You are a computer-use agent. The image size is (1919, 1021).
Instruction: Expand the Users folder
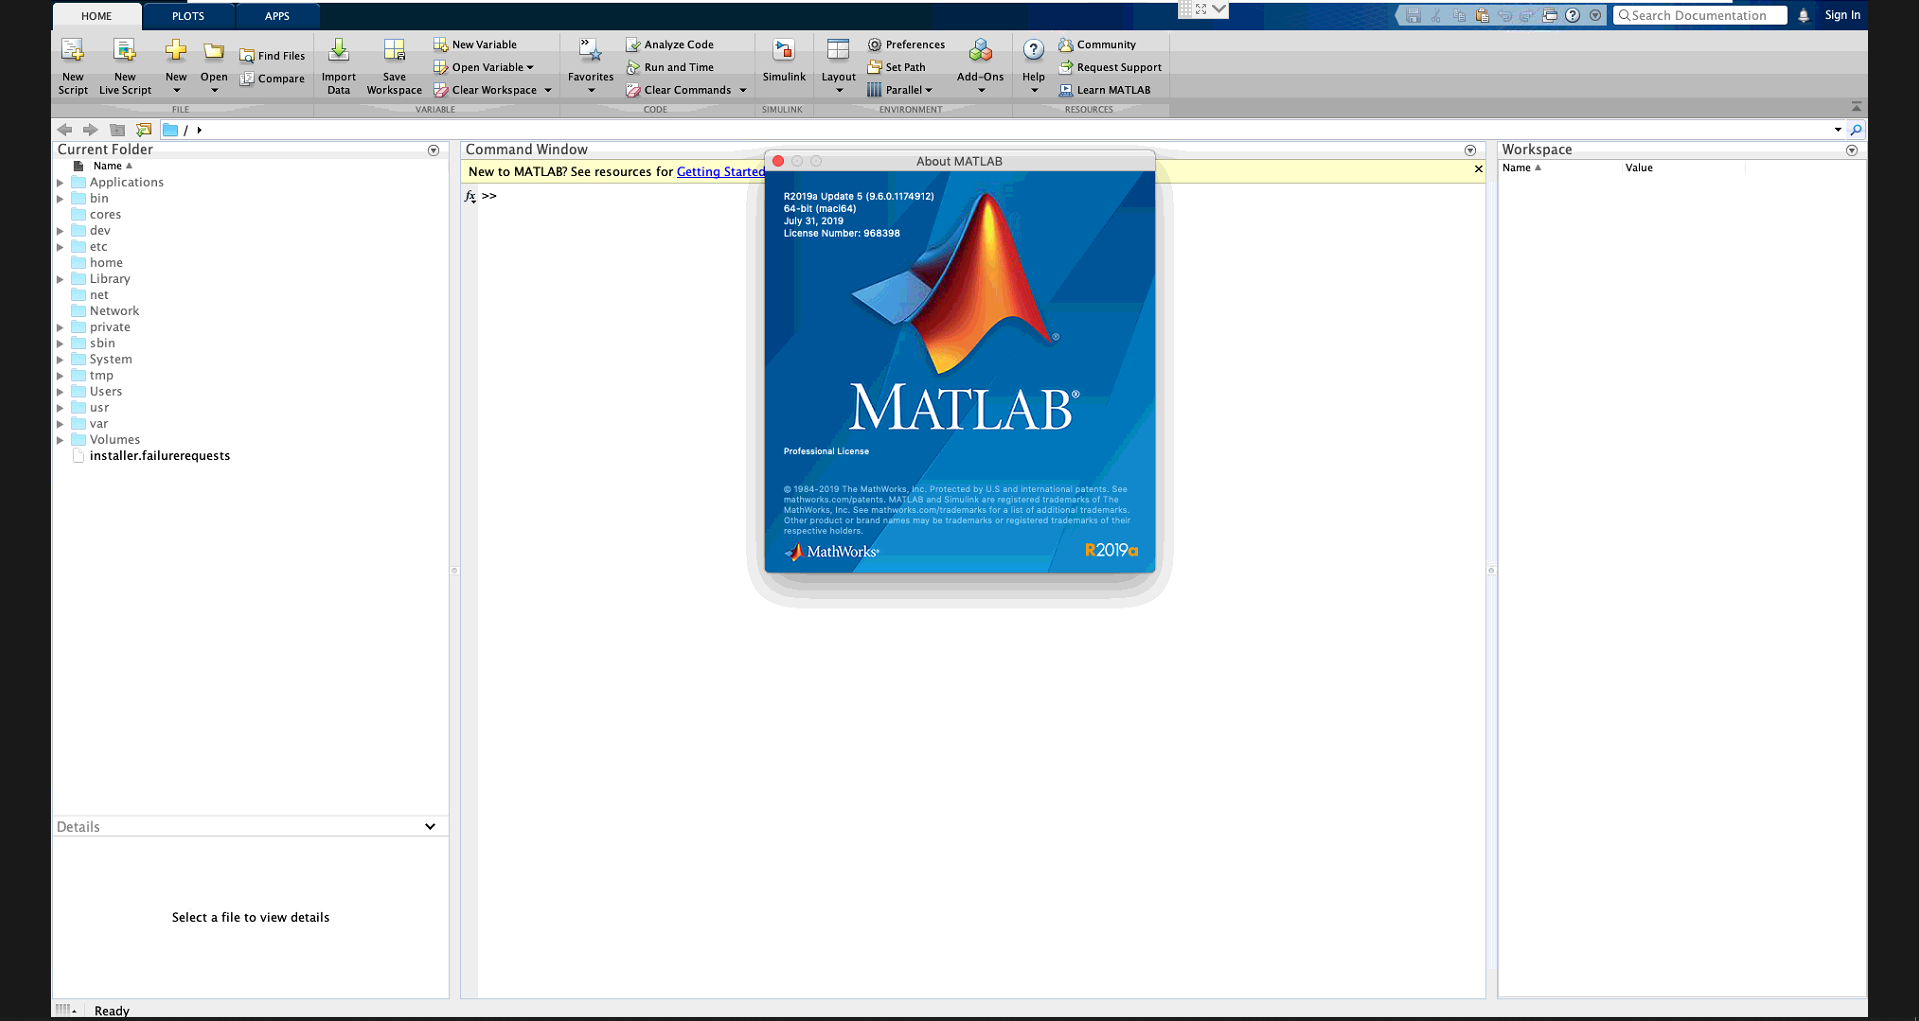pos(60,392)
